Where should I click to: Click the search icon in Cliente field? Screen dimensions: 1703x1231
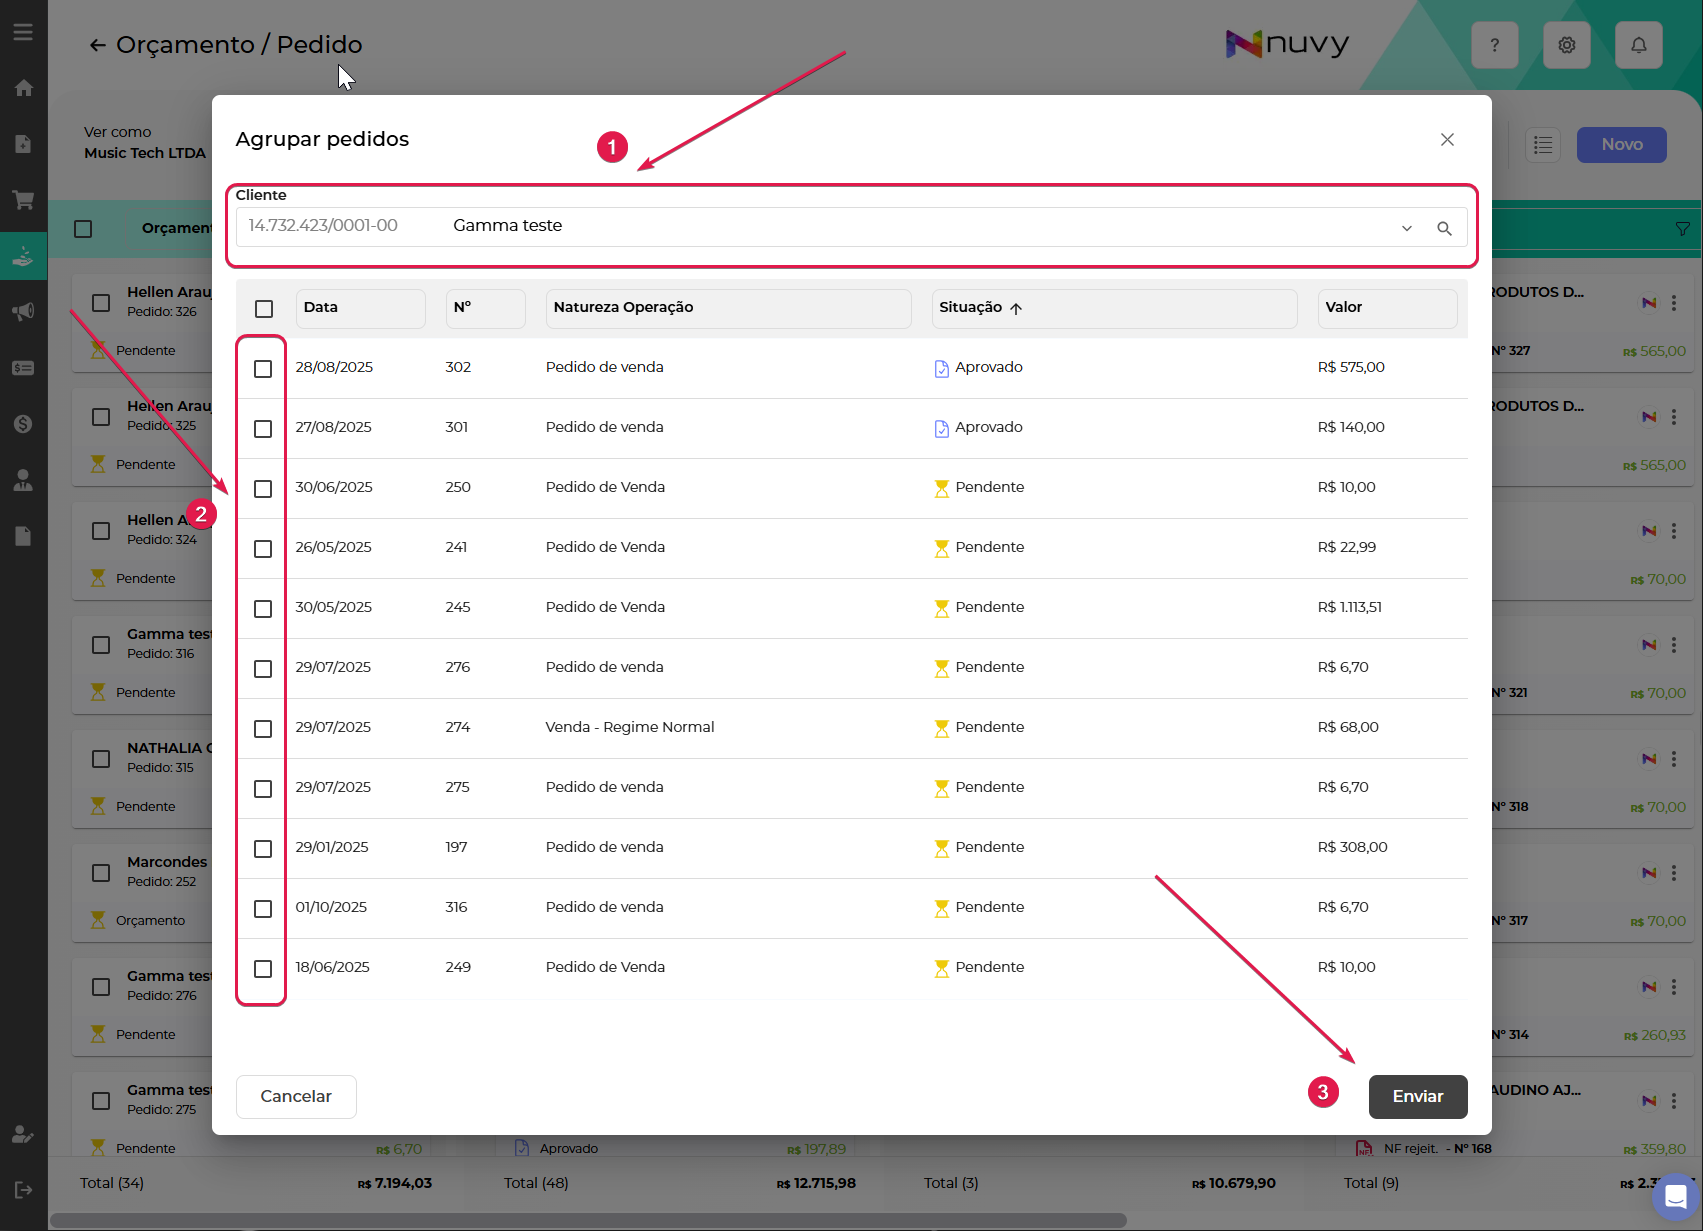pos(1444,228)
